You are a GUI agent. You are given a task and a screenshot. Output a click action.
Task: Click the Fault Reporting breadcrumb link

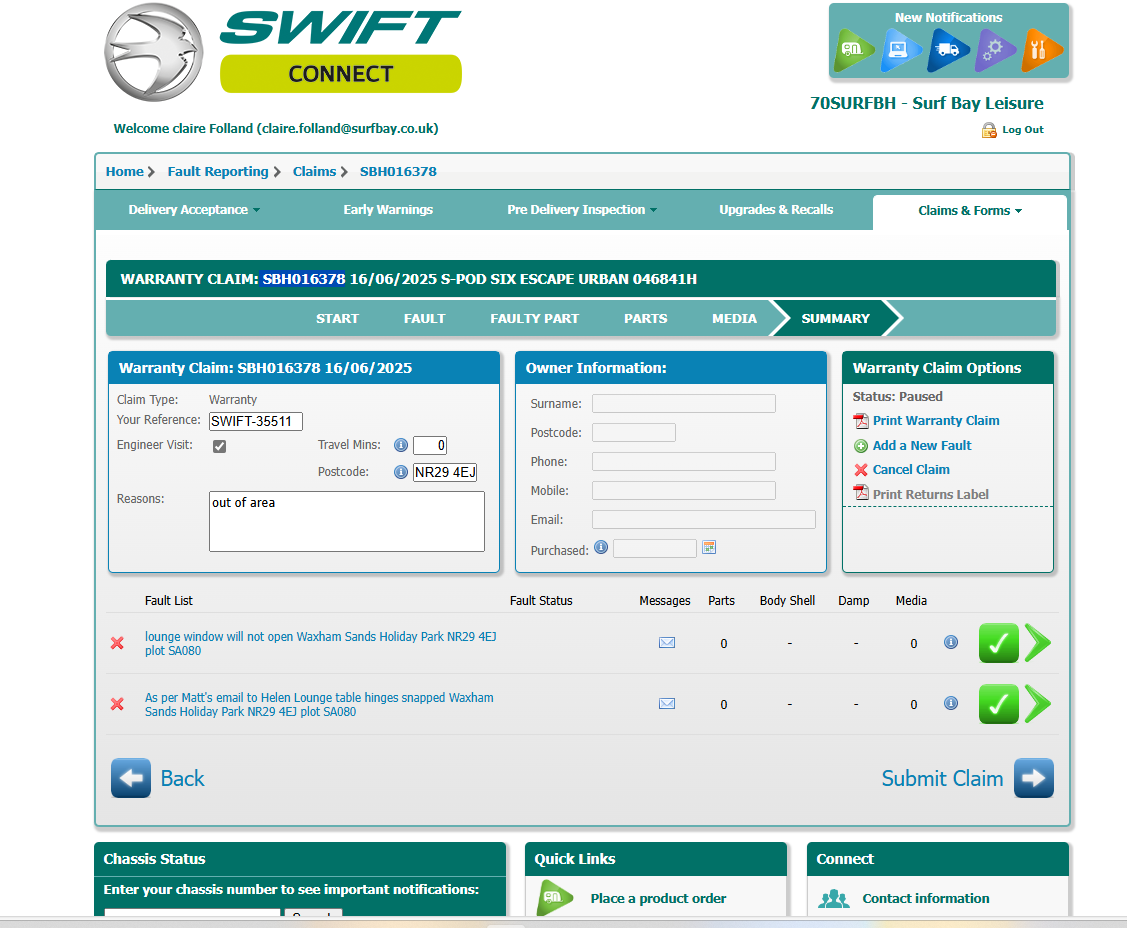(x=218, y=171)
